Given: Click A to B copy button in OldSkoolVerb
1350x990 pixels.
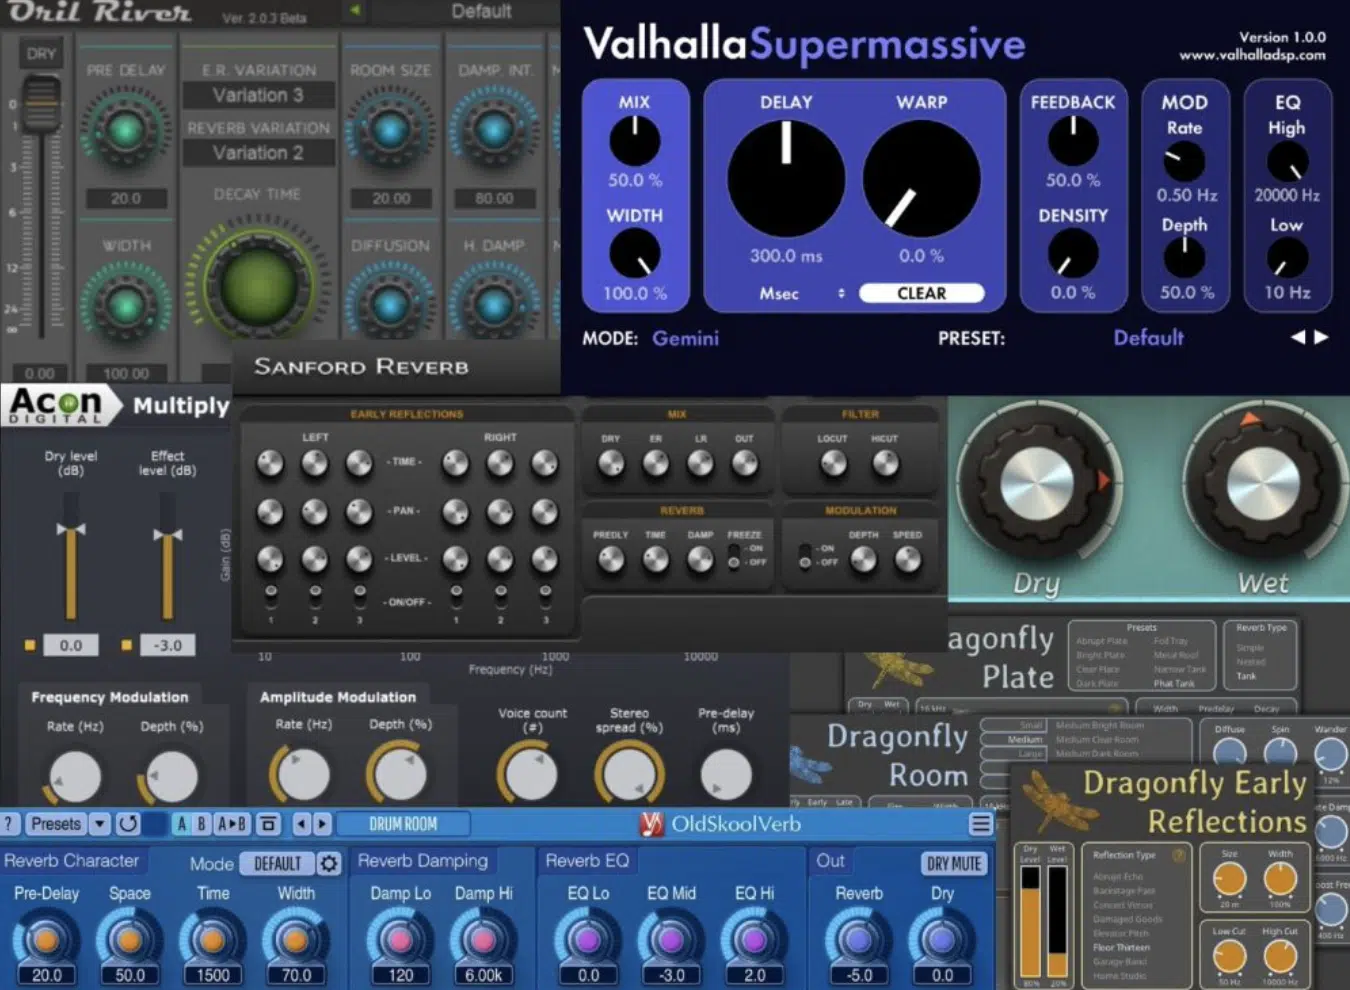Looking at the screenshot, I should click(x=232, y=824).
